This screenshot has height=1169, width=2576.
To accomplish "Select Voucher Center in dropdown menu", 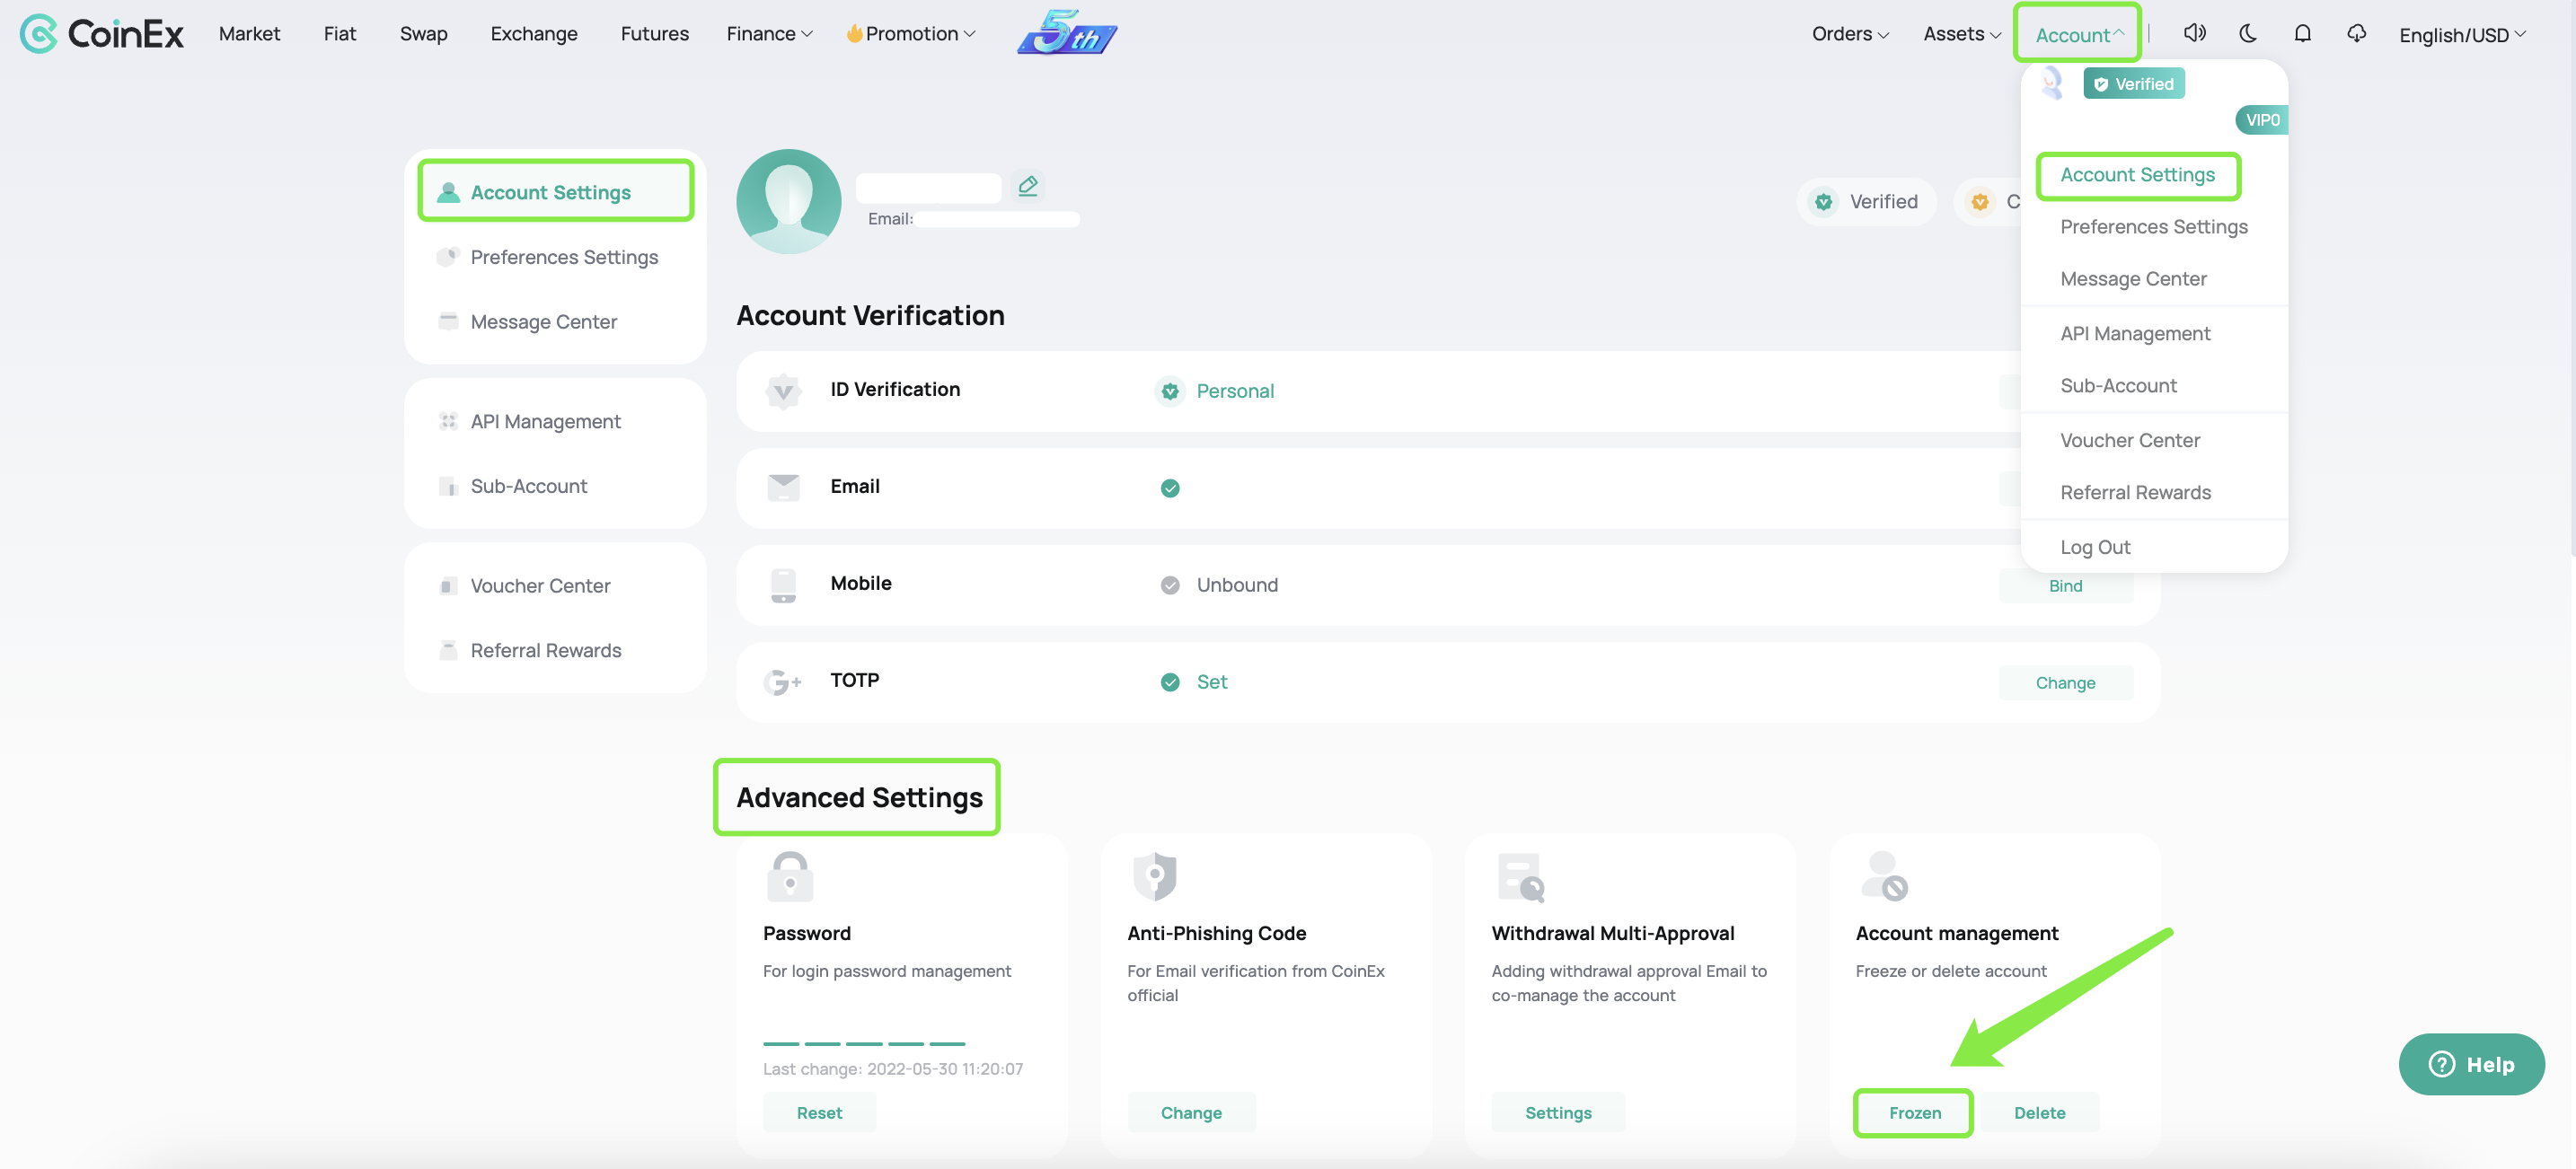I will click(2130, 441).
